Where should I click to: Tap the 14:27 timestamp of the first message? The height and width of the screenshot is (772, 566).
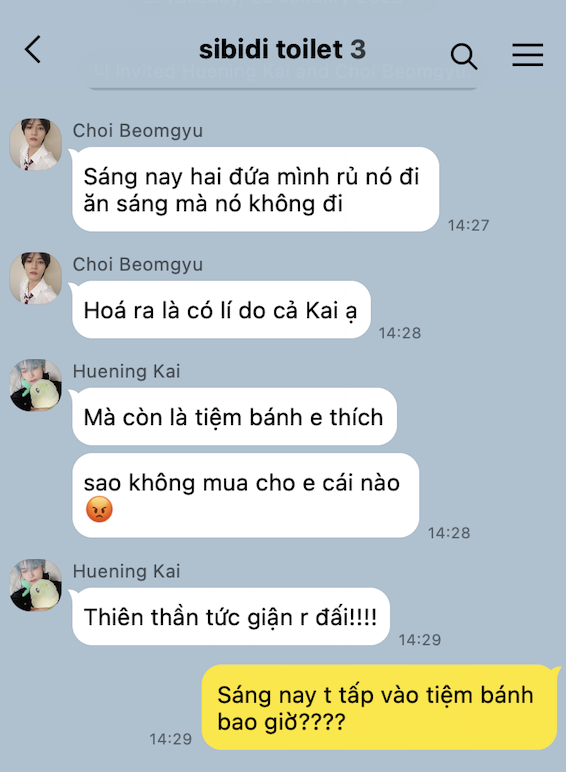coord(469,225)
